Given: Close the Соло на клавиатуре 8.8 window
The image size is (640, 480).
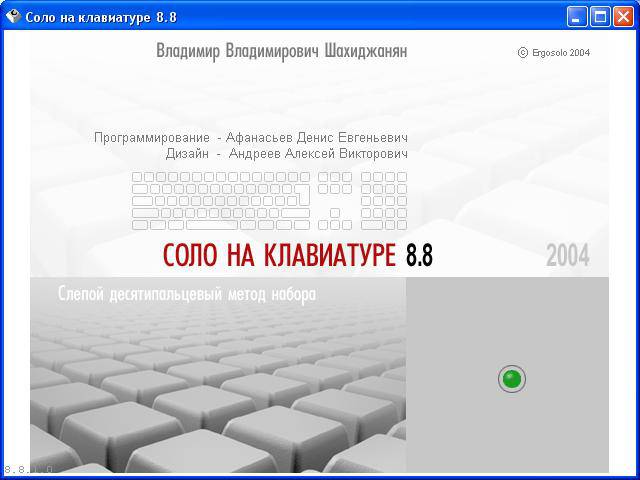Looking at the screenshot, I should (x=624, y=17).
